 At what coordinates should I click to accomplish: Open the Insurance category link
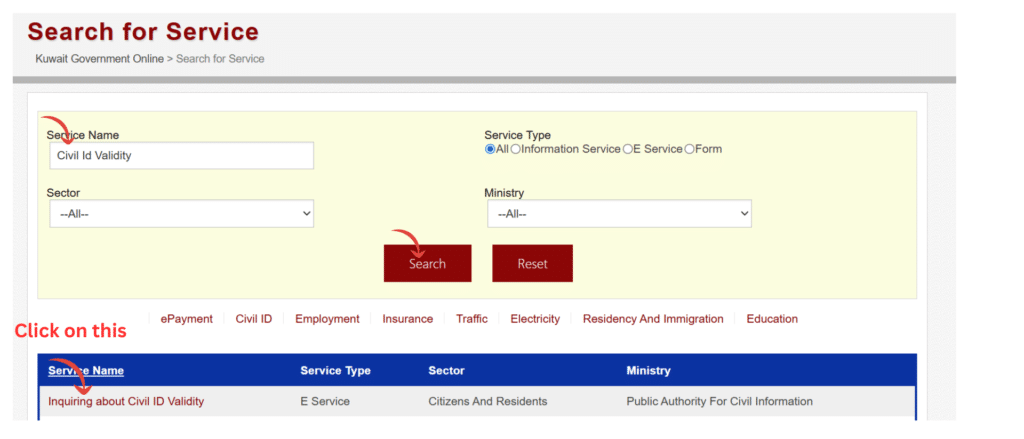[x=408, y=319]
